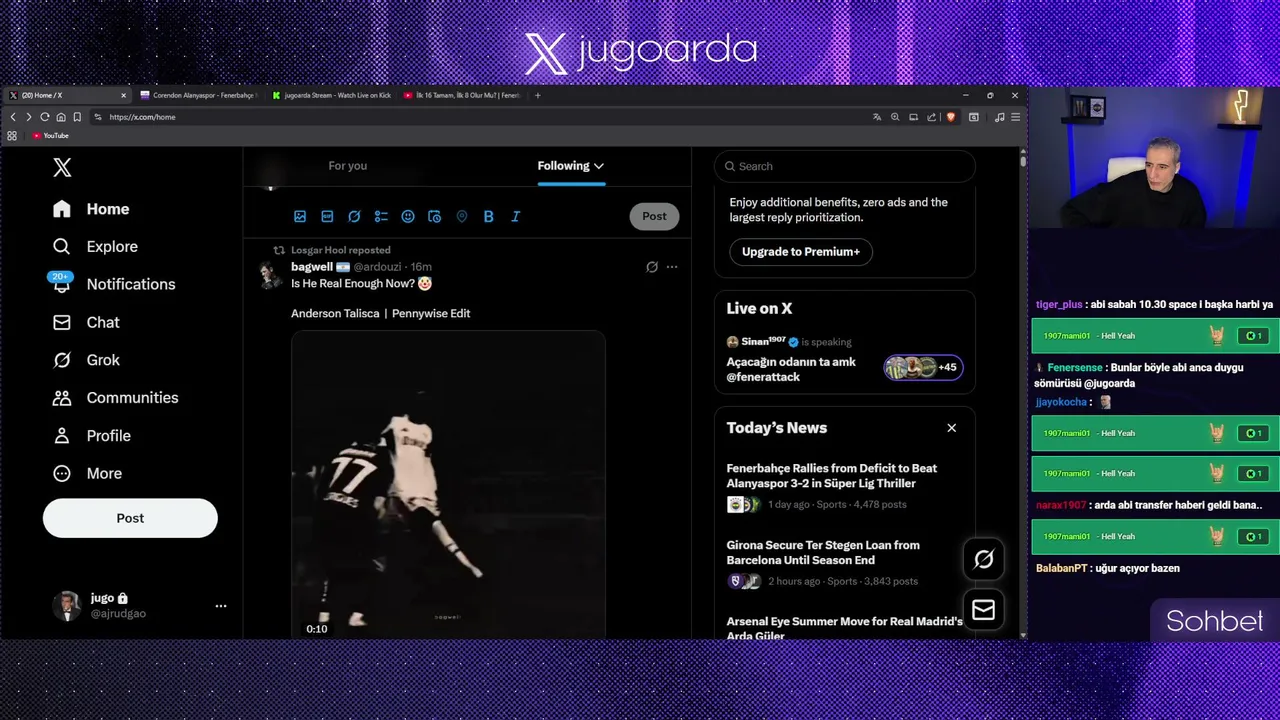This screenshot has height=720, width=1280.
Task: Click bagwell's profile avatar
Action: [270, 276]
